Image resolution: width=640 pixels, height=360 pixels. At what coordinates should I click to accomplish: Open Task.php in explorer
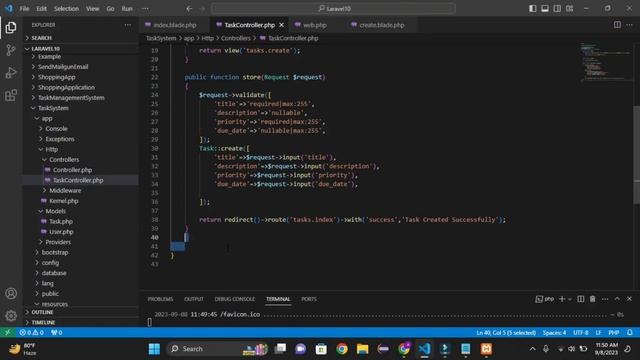tap(61, 222)
